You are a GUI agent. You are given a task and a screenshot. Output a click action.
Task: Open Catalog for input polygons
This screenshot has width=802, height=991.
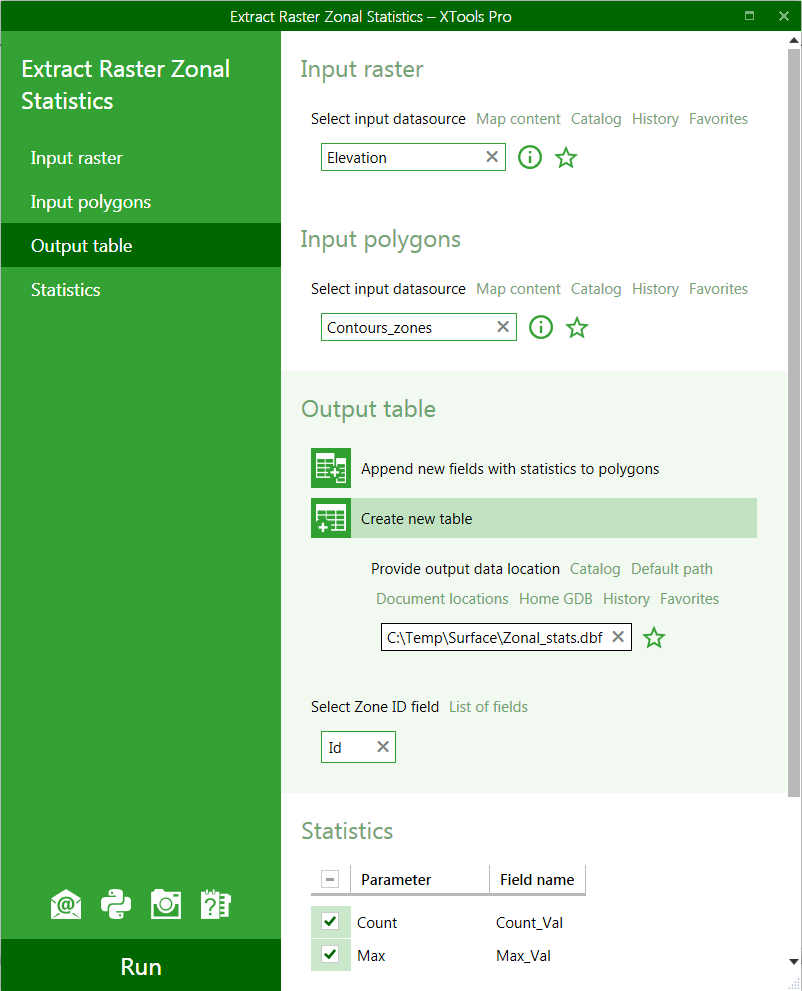coord(596,289)
